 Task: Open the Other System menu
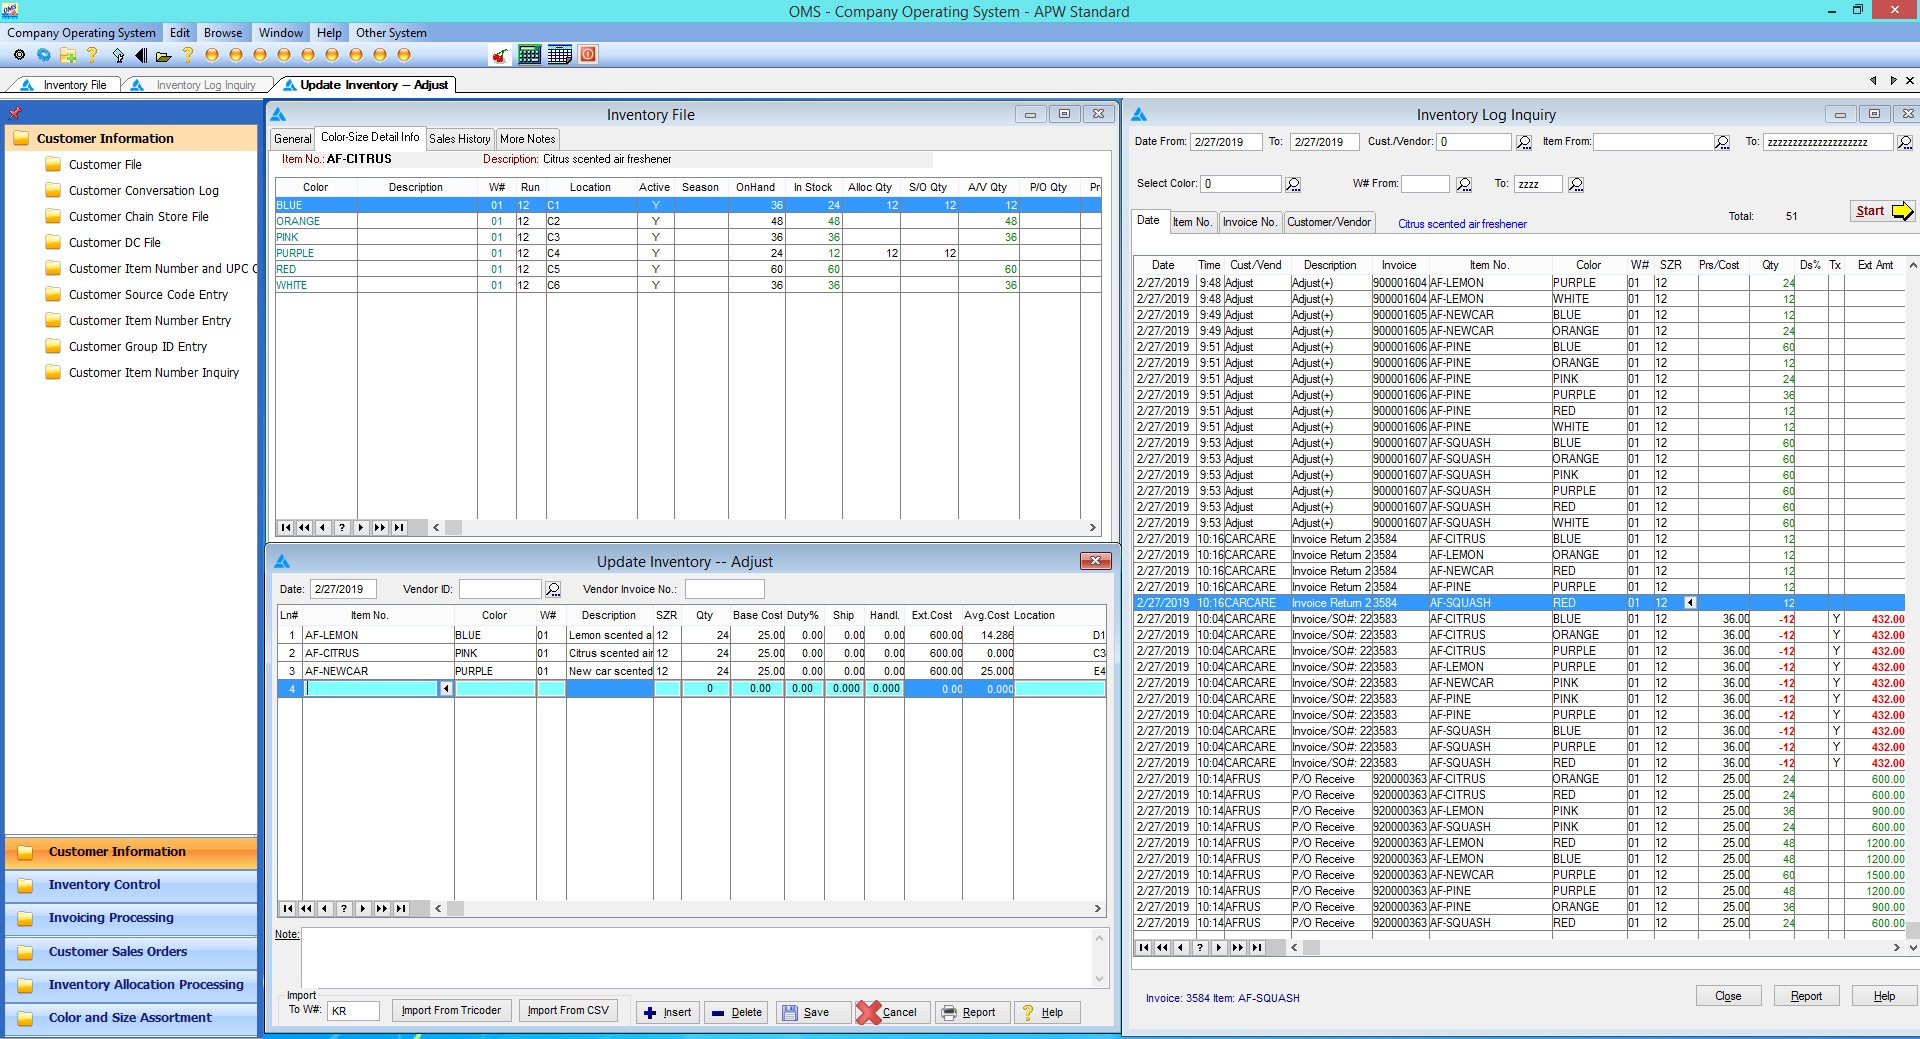391,33
